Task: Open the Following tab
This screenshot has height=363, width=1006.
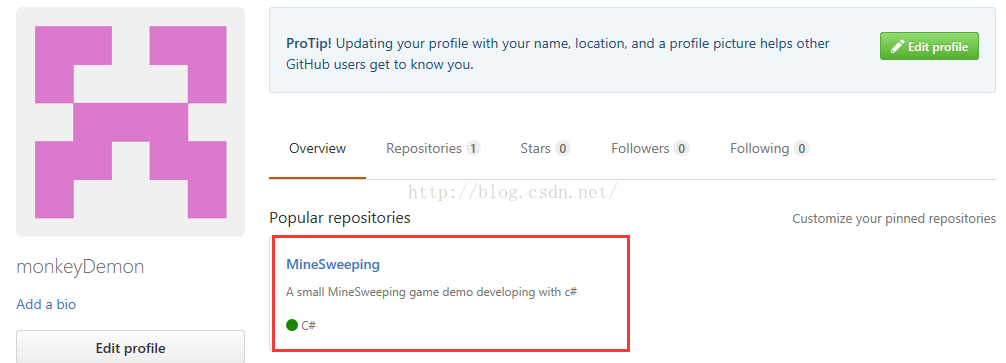Action: click(x=769, y=149)
